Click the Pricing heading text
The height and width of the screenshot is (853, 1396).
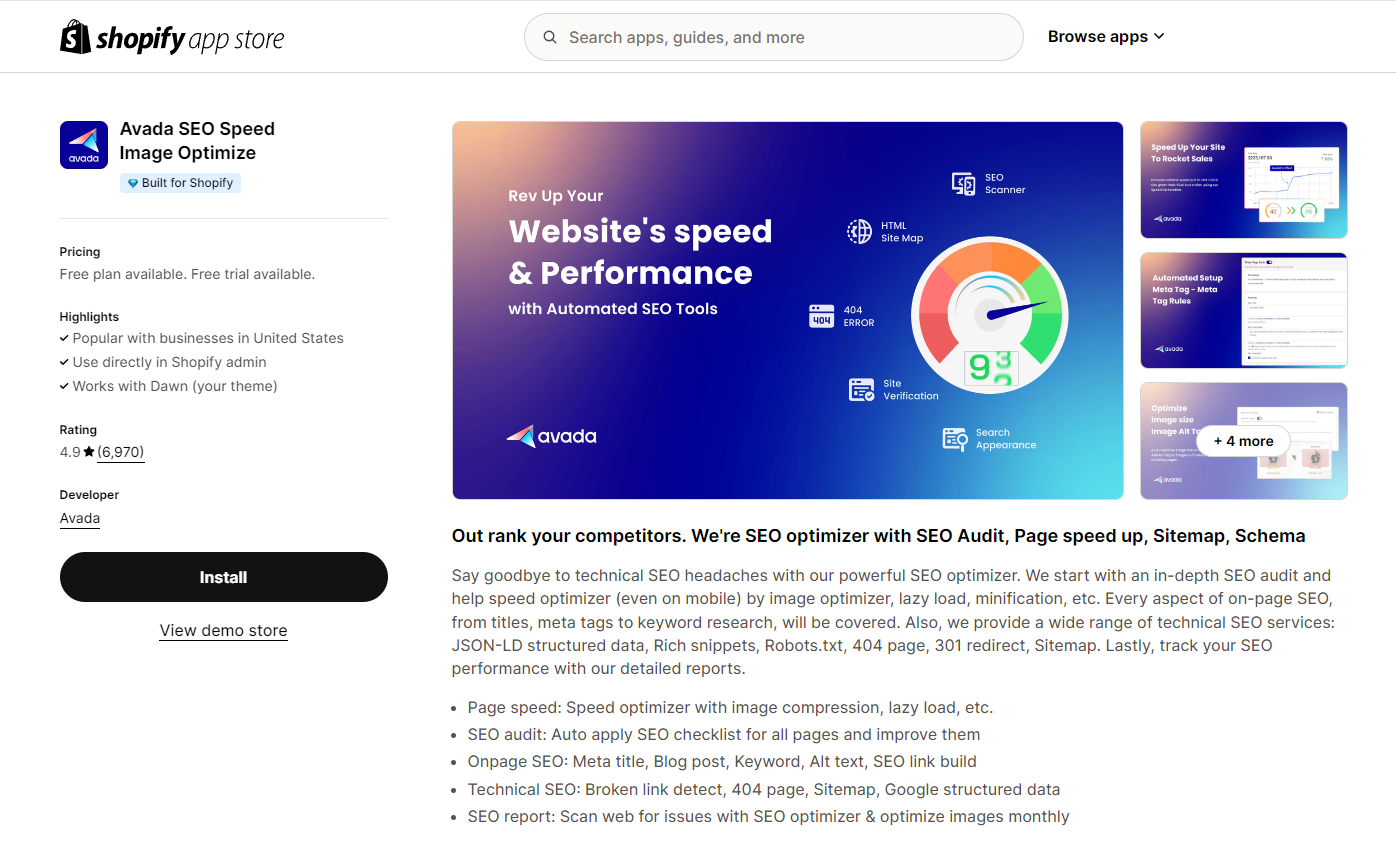(80, 252)
